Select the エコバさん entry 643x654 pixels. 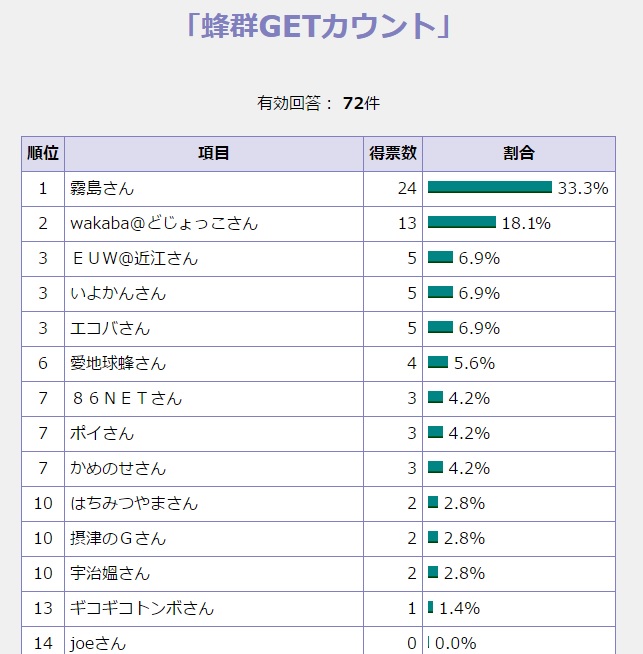click(x=110, y=328)
